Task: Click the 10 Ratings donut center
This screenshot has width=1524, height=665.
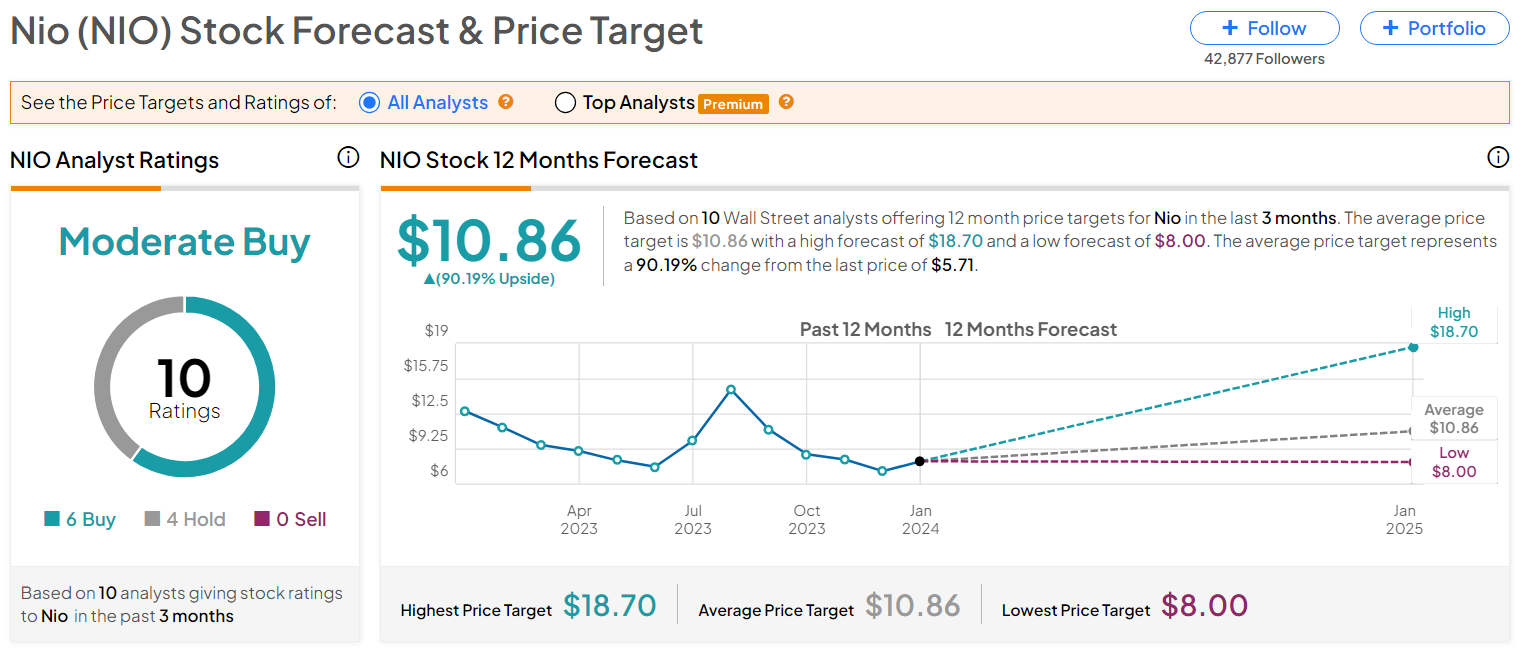Action: tap(185, 388)
